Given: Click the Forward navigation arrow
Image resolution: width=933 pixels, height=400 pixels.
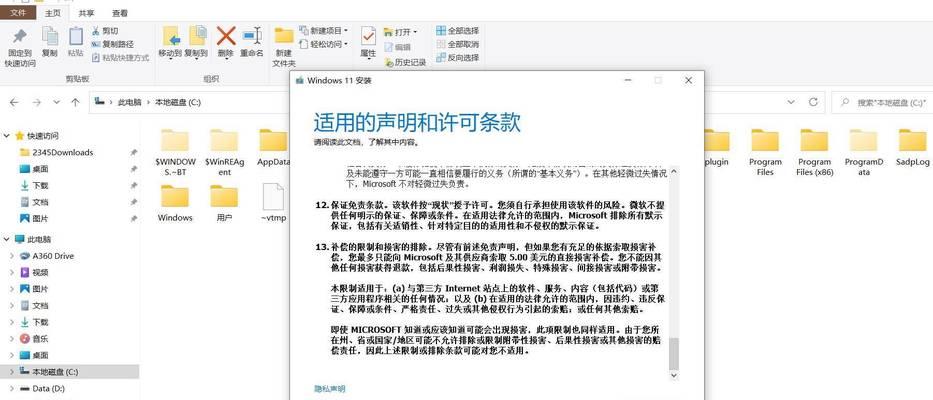Looking at the screenshot, I should (36, 102).
